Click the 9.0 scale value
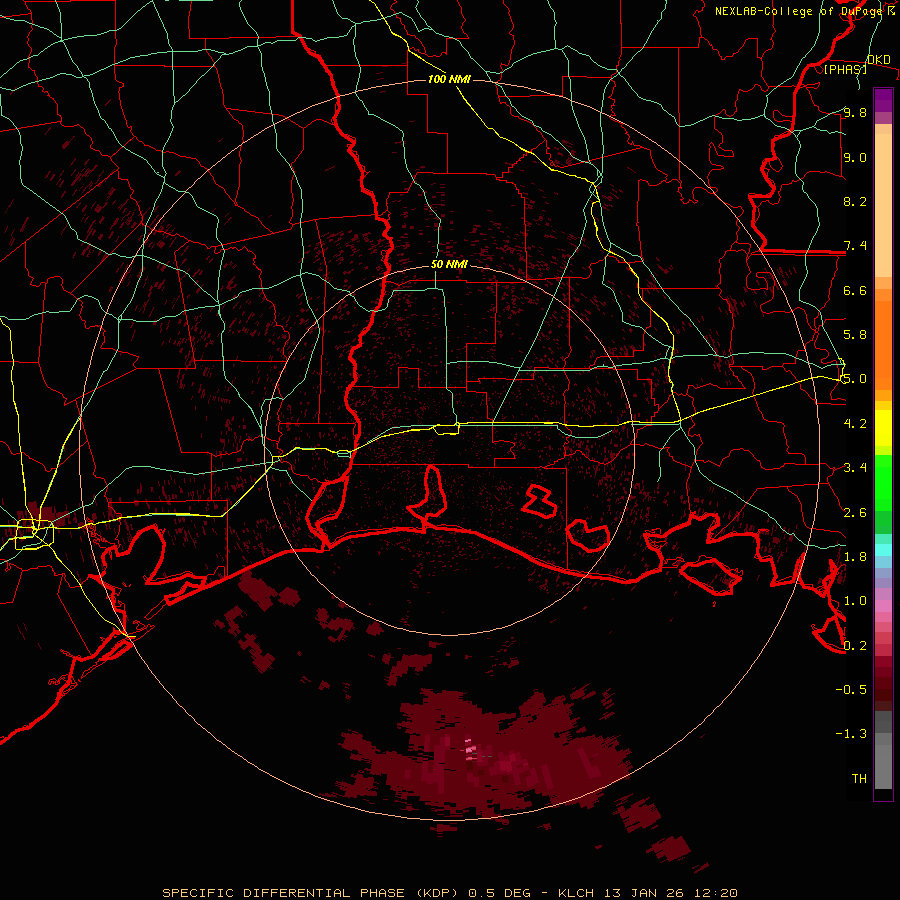This screenshot has width=900, height=900. coord(855,157)
